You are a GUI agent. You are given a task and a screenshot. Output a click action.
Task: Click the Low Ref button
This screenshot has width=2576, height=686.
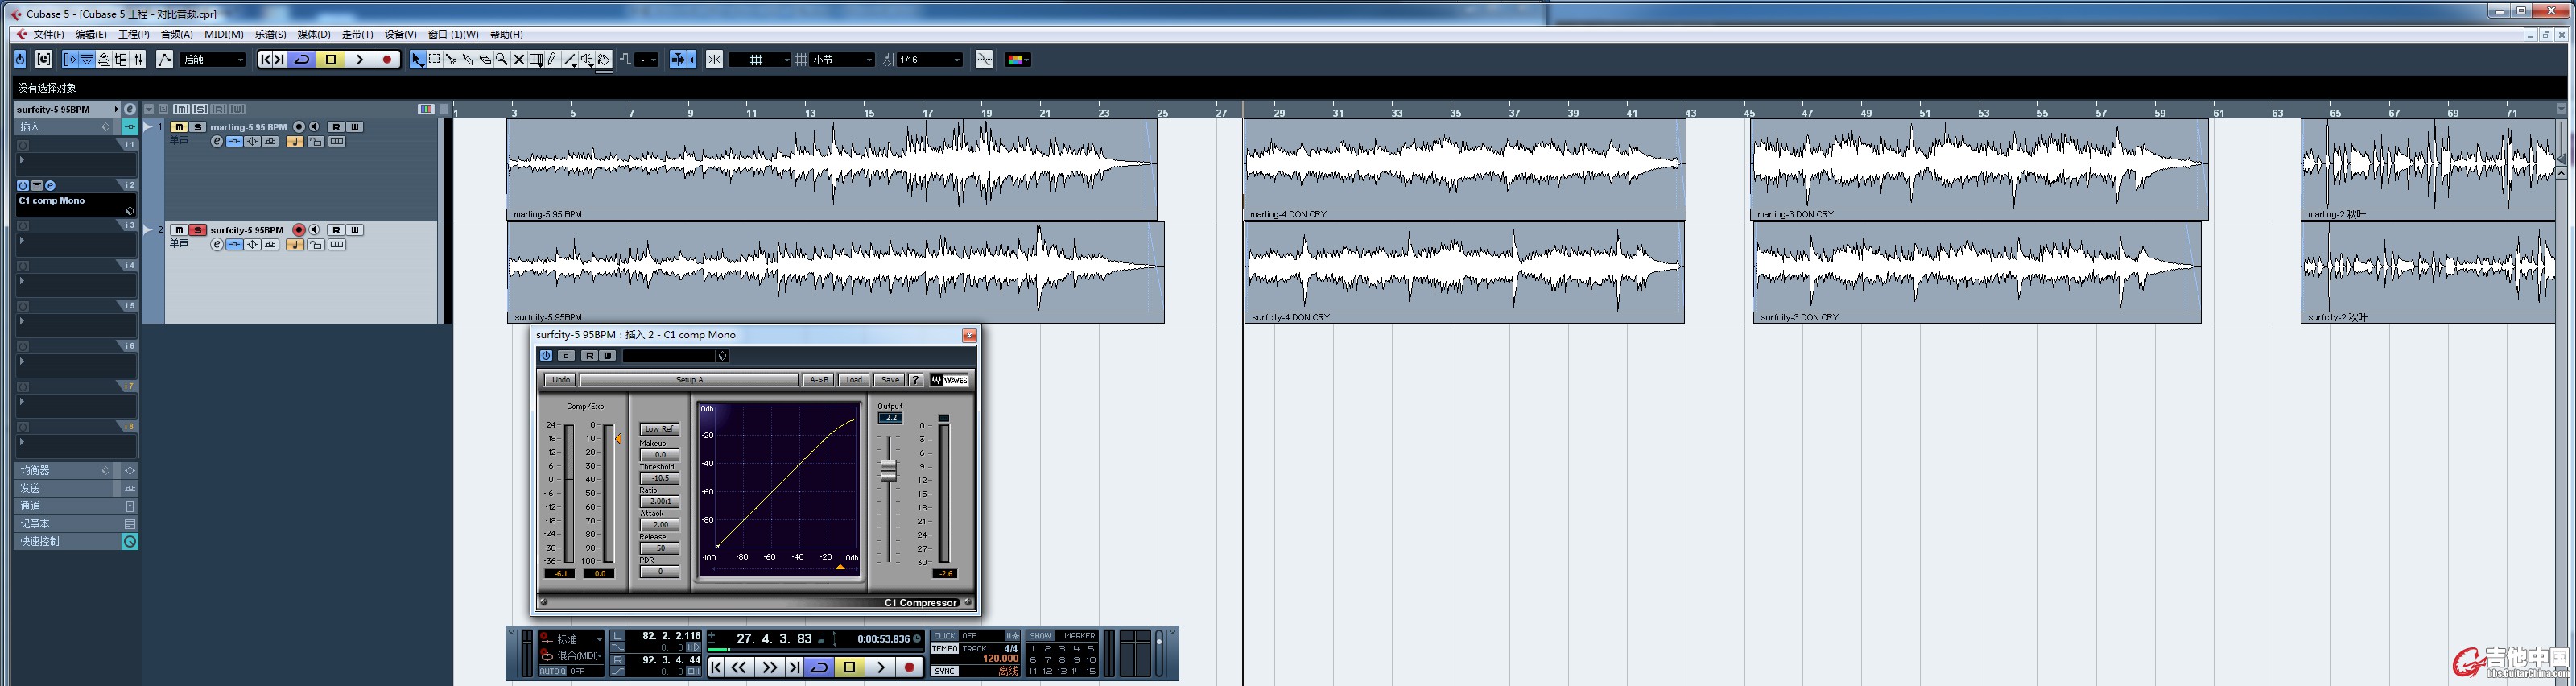coord(660,429)
